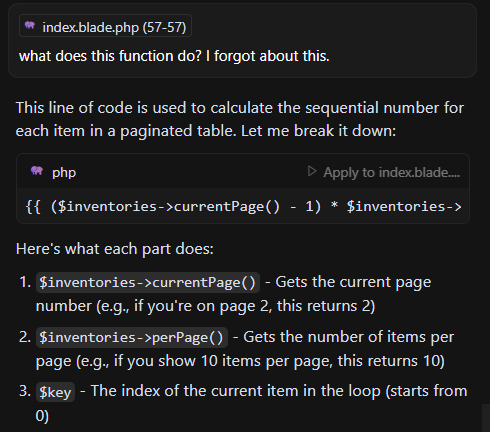The width and height of the screenshot is (490, 432).
Task: Click the opening curly braces in code block
Action: click(x=33, y=207)
